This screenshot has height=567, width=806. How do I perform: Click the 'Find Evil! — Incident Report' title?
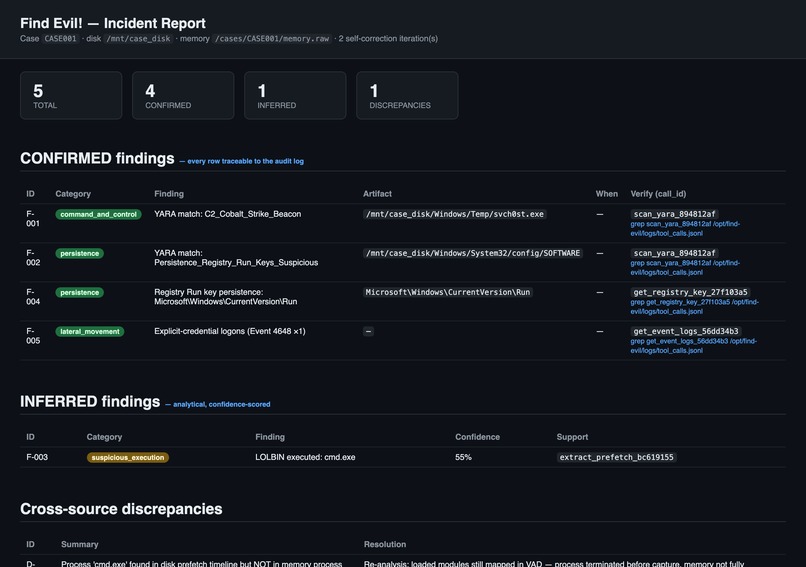113,23
